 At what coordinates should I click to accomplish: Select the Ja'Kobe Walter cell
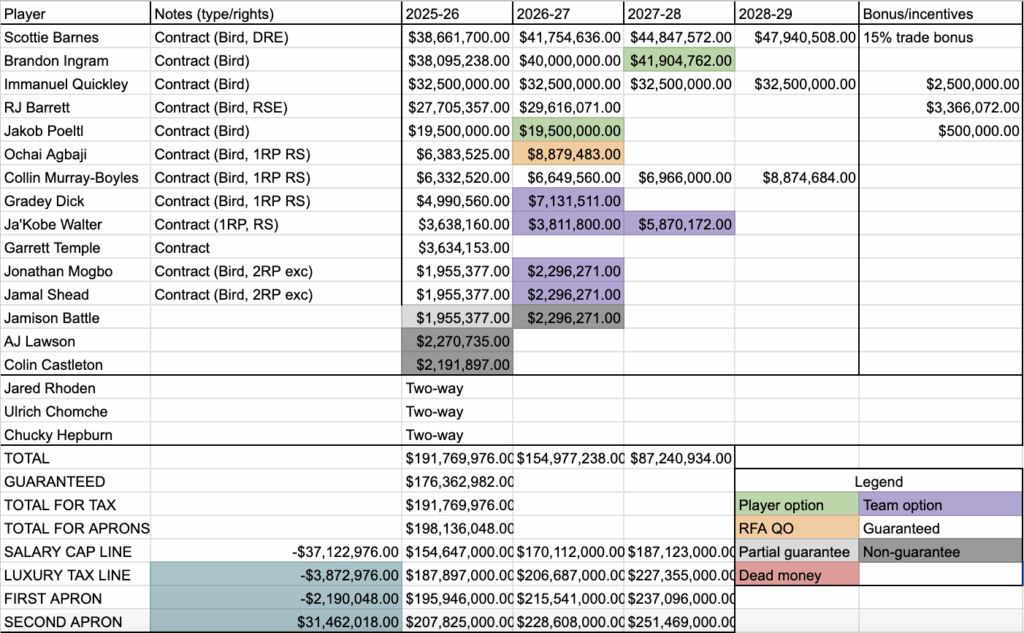point(75,225)
